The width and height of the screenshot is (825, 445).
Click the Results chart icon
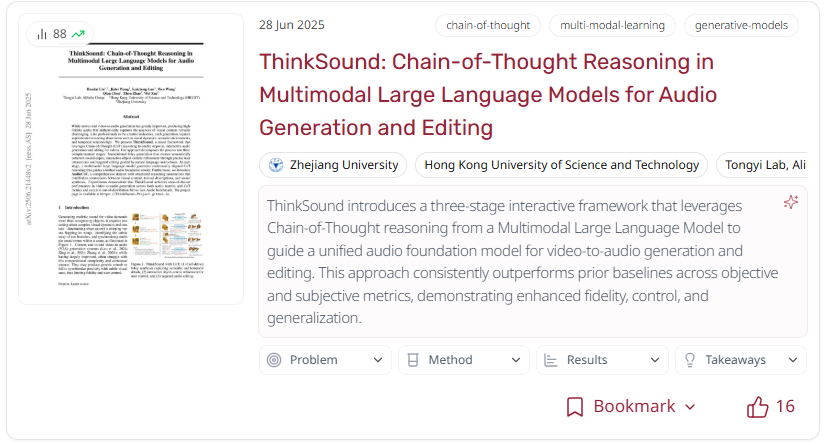(x=551, y=360)
